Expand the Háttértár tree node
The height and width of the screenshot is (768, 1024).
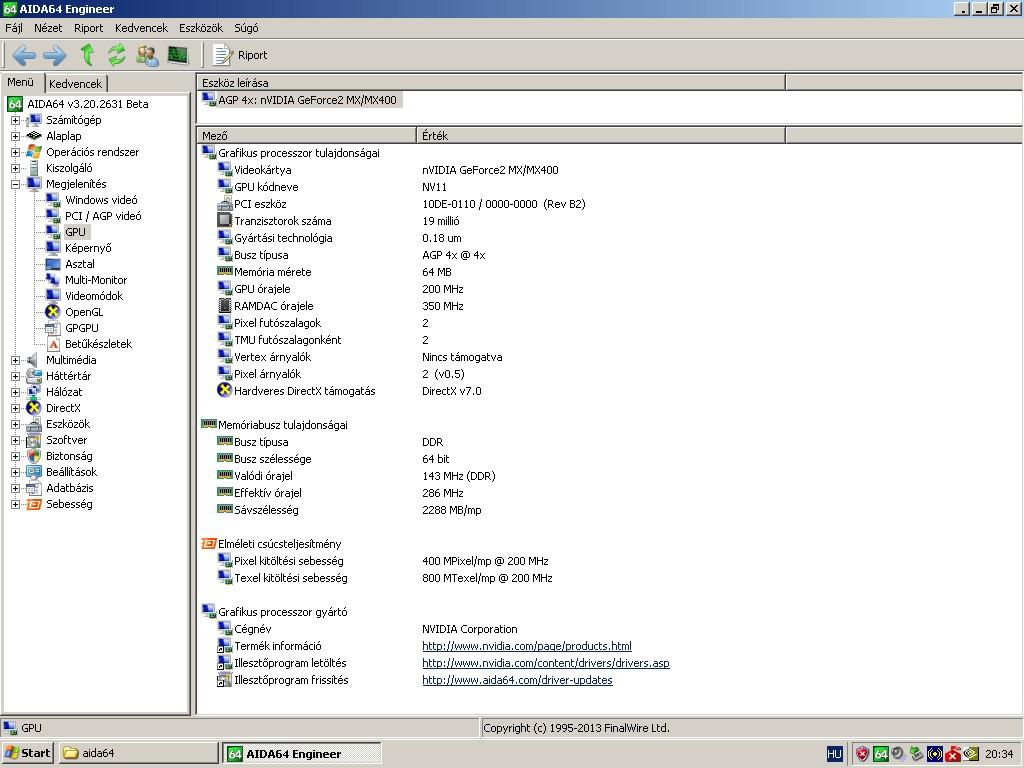coord(15,376)
